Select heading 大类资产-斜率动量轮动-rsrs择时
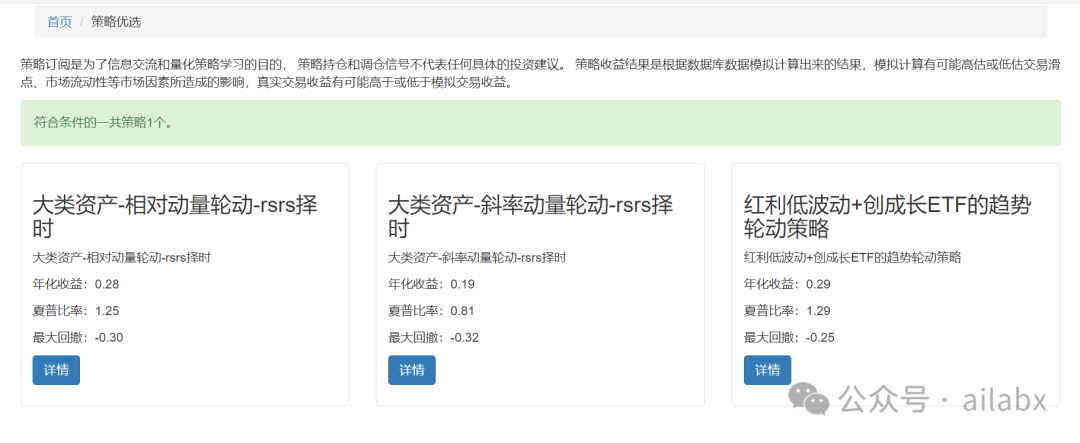1080x443 pixels. 531,216
